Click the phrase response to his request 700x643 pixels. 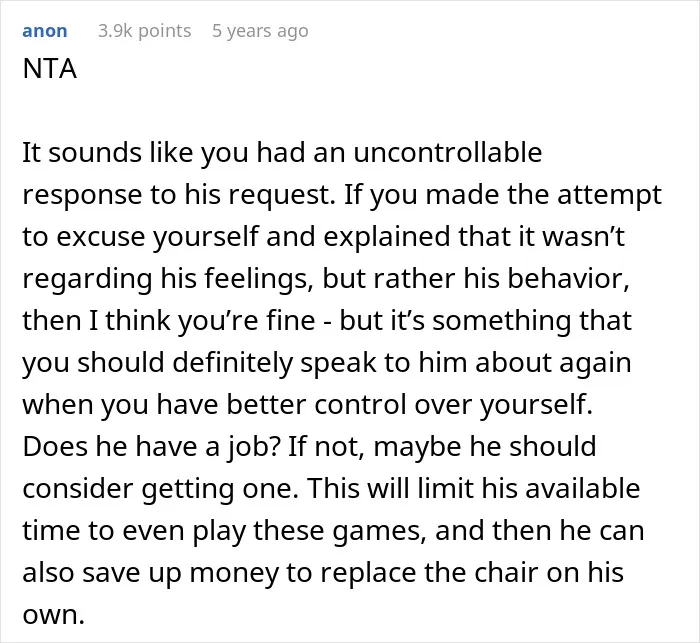coord(179,195)
